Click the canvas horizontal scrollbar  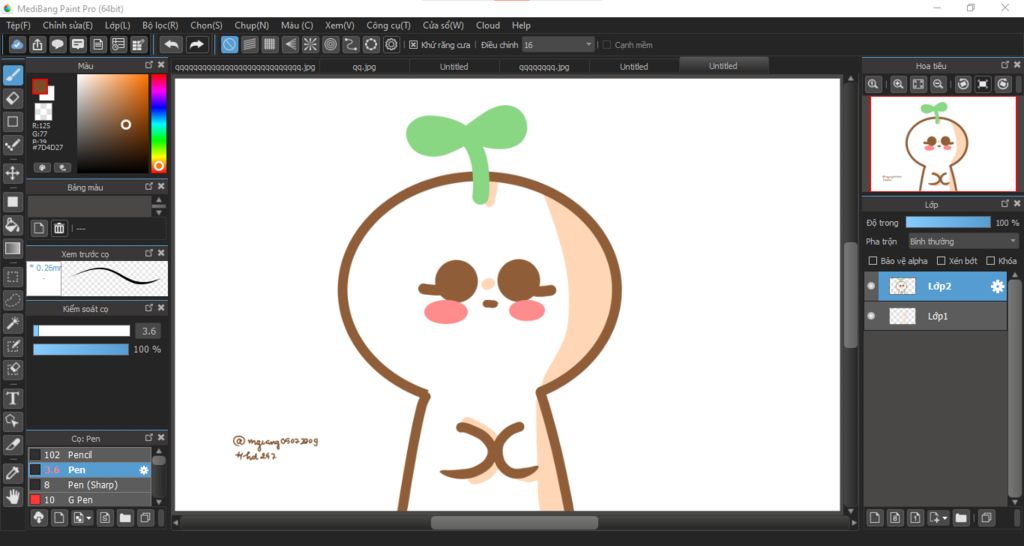point(514,522)
